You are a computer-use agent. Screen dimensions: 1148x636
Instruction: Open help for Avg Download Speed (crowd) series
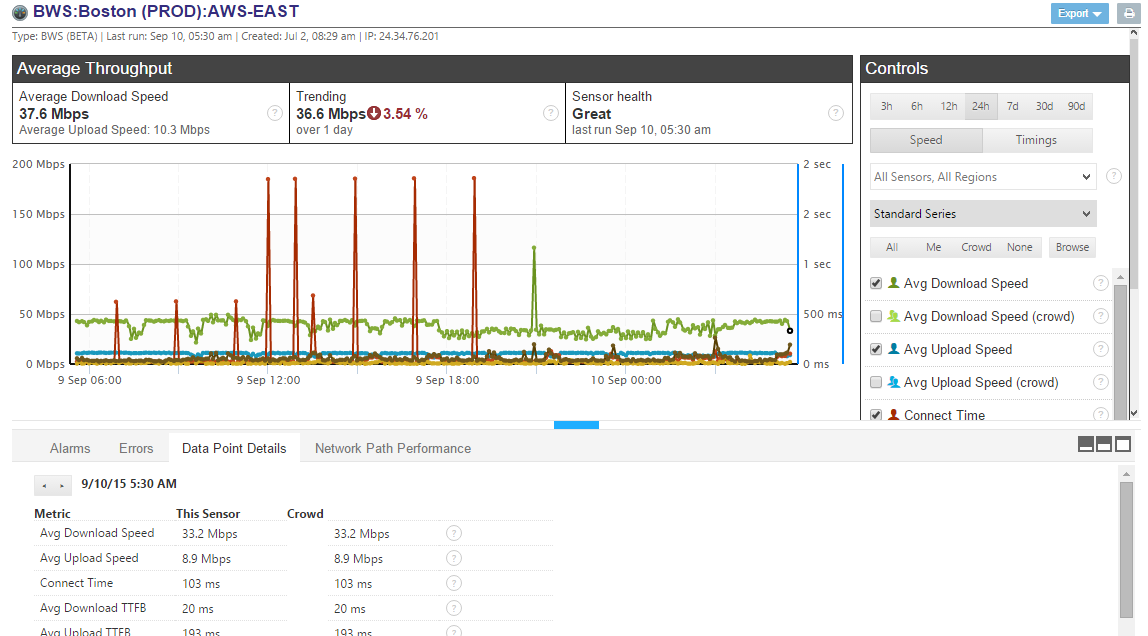pos(1100,316)
